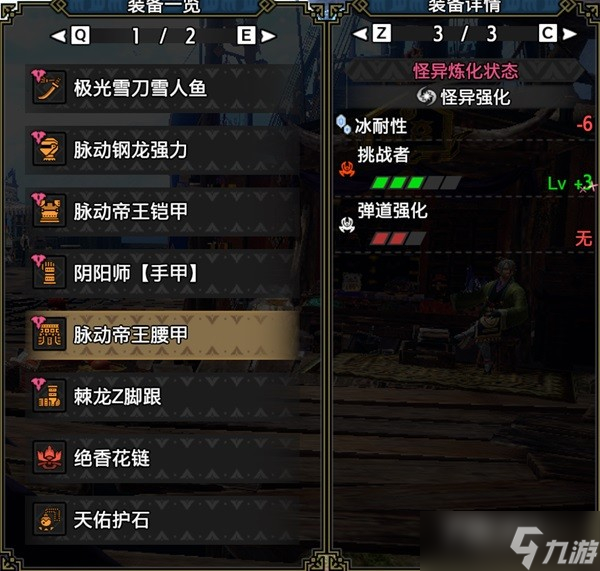Click the 冰耐性 resistance row
600x571 pixels.
pyautogui.click(x=464, y=125)
